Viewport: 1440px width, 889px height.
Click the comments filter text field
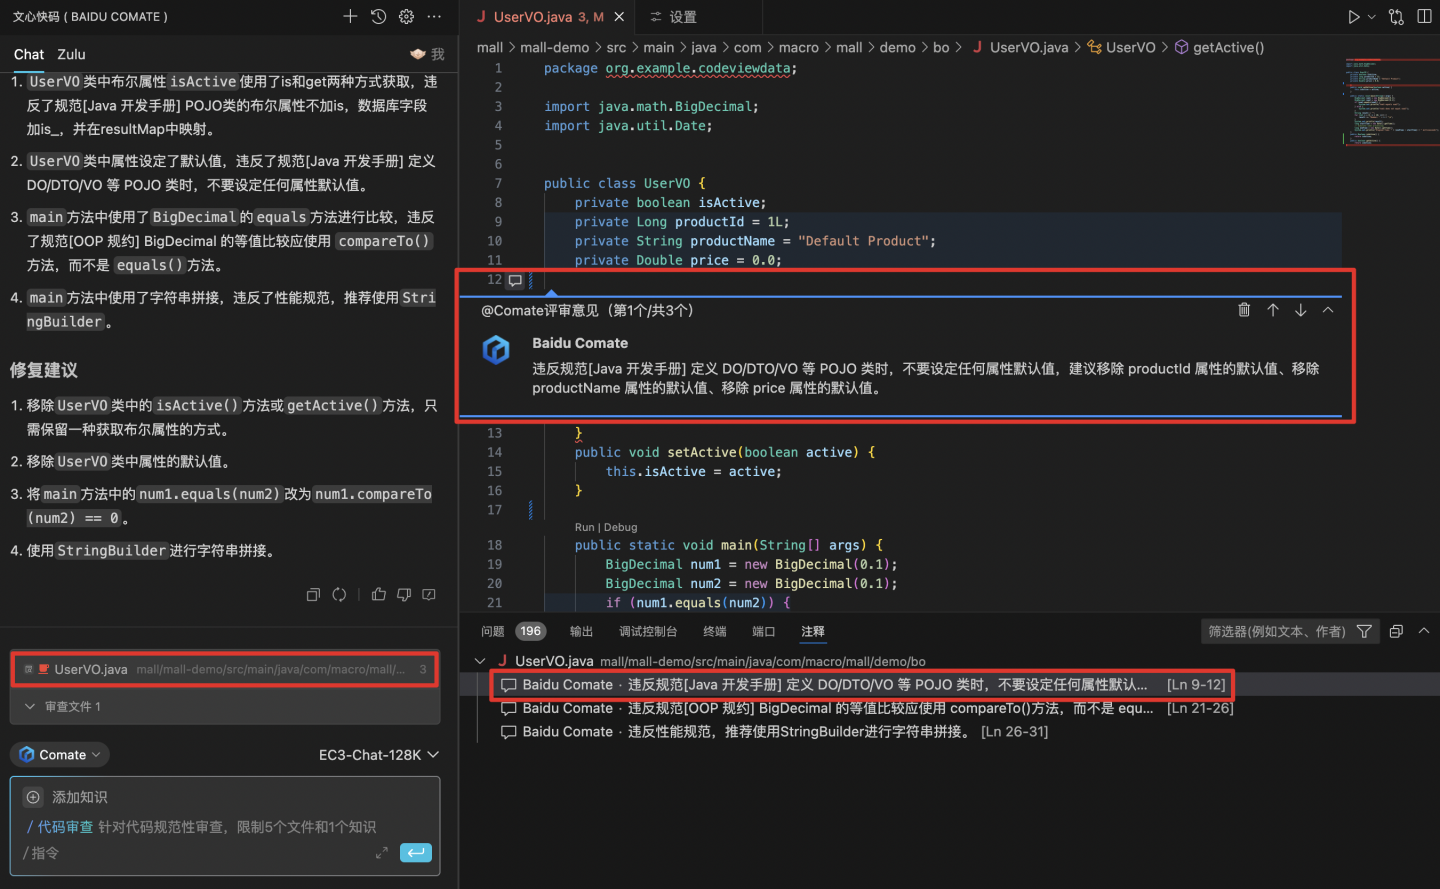1276,631
